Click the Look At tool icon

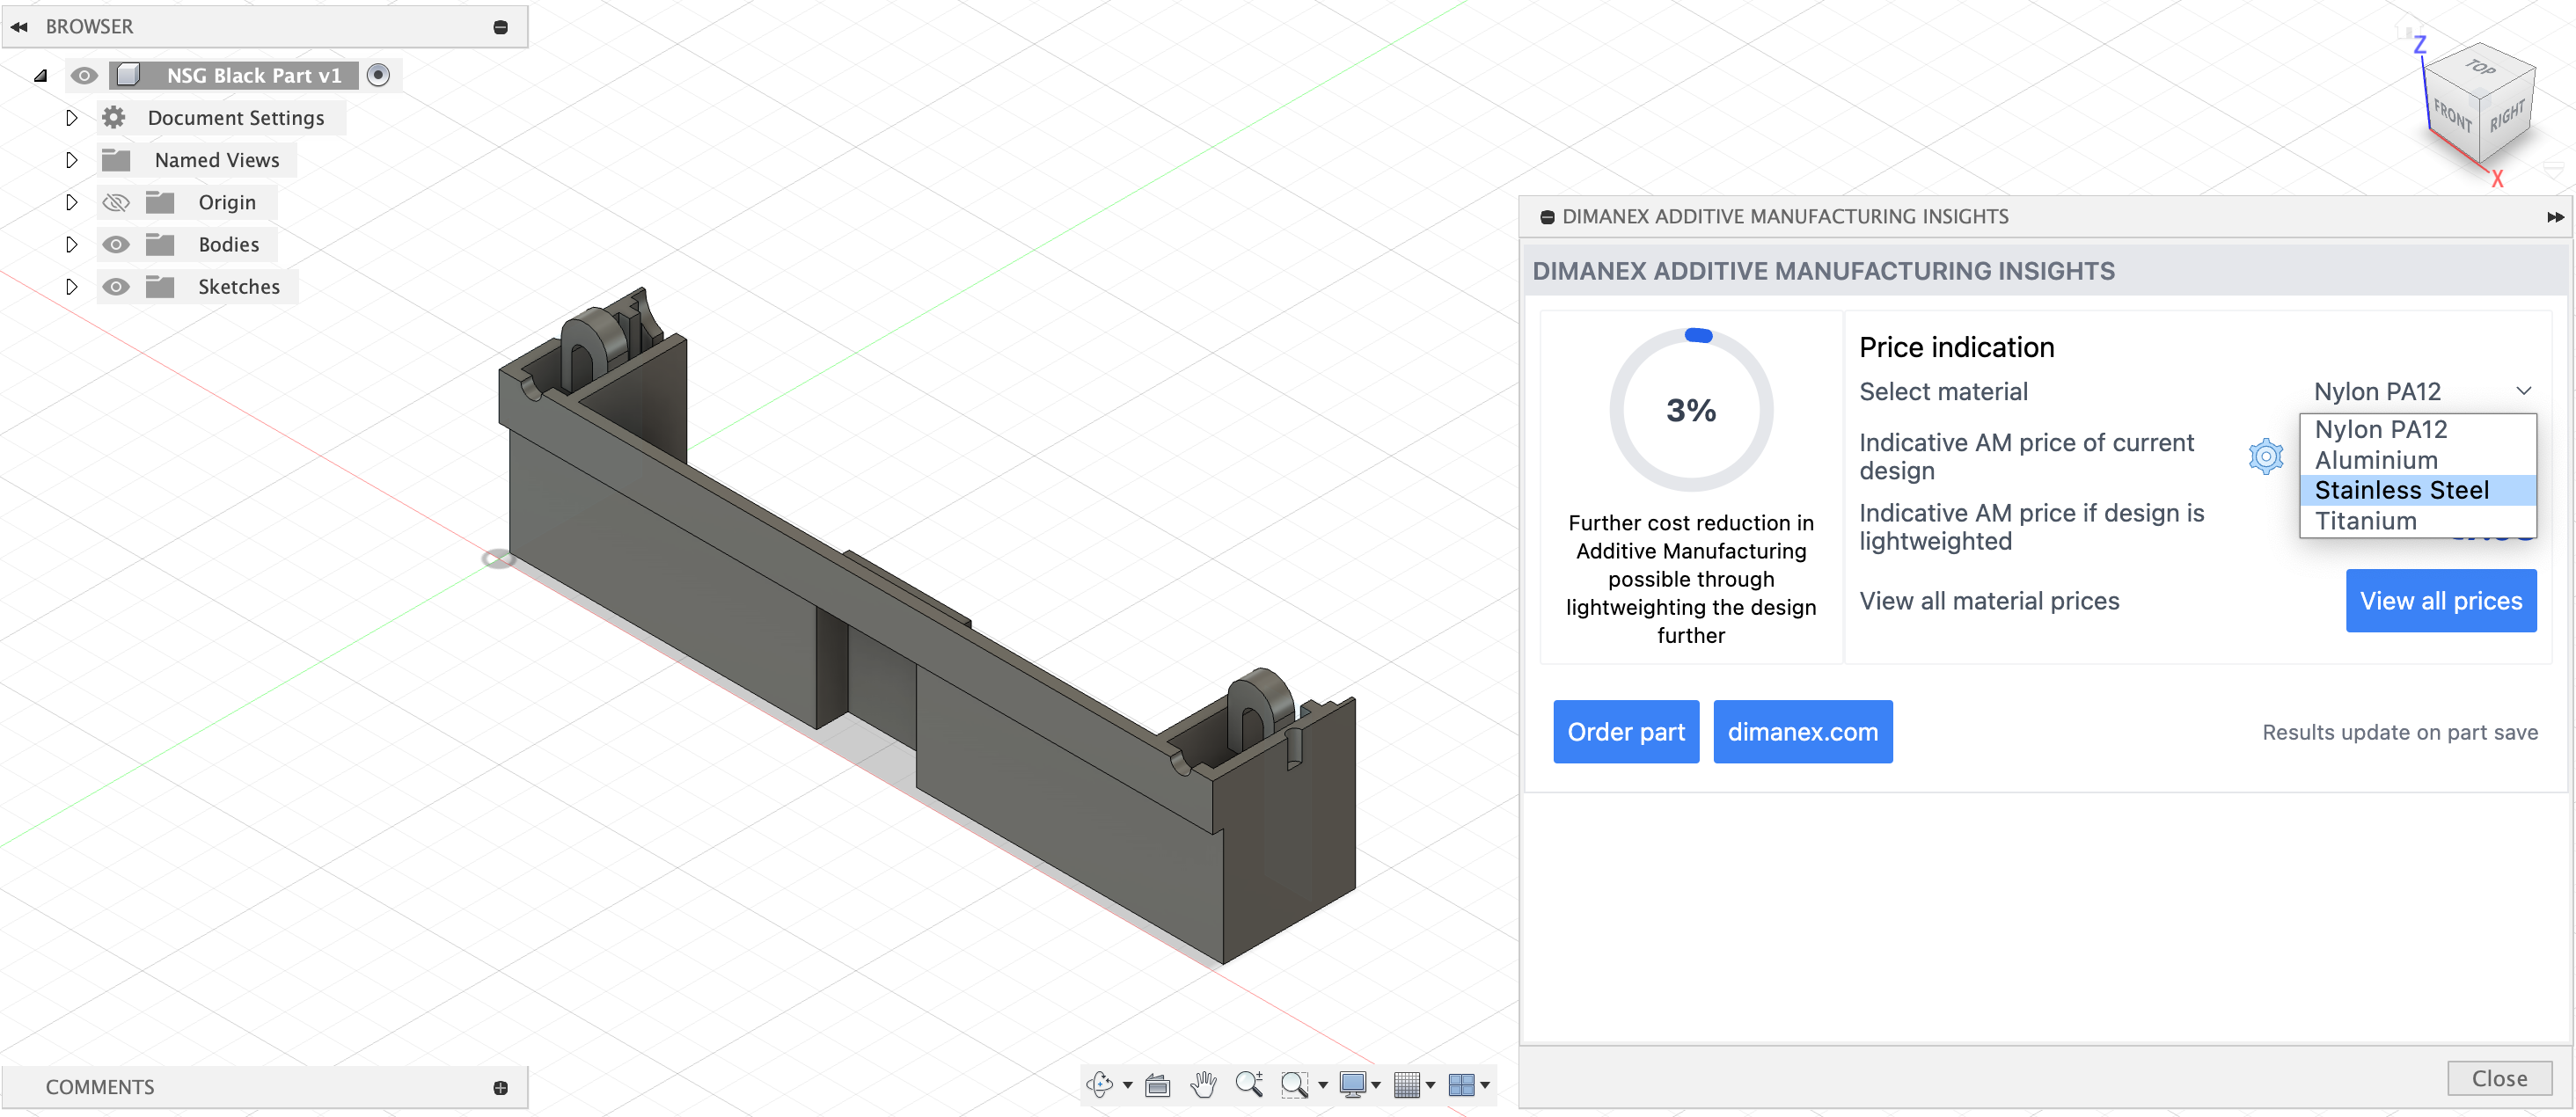1157,1084
